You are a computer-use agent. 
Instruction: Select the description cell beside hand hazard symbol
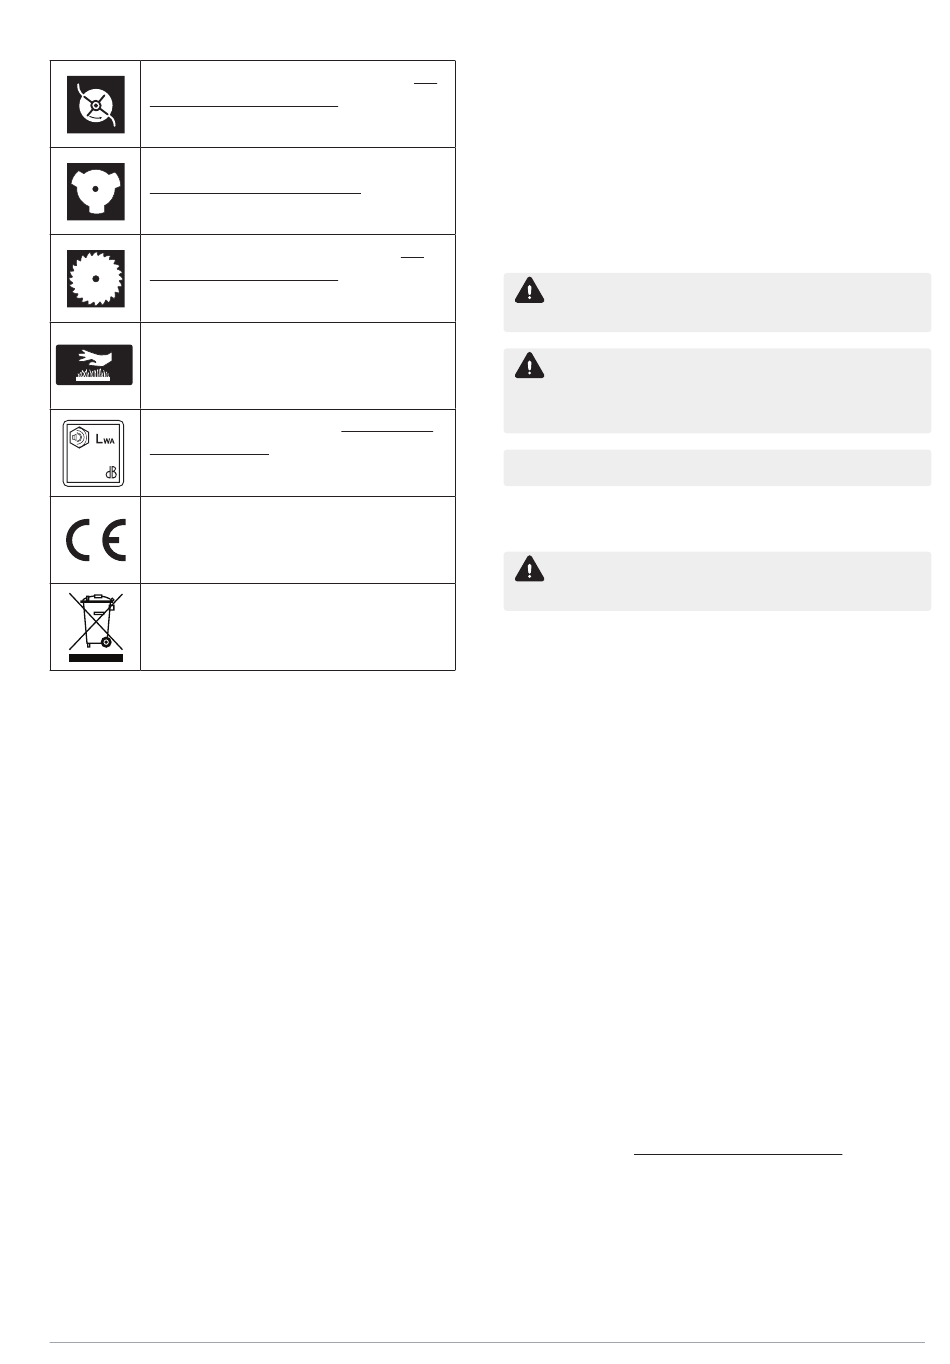click(298, 366)
